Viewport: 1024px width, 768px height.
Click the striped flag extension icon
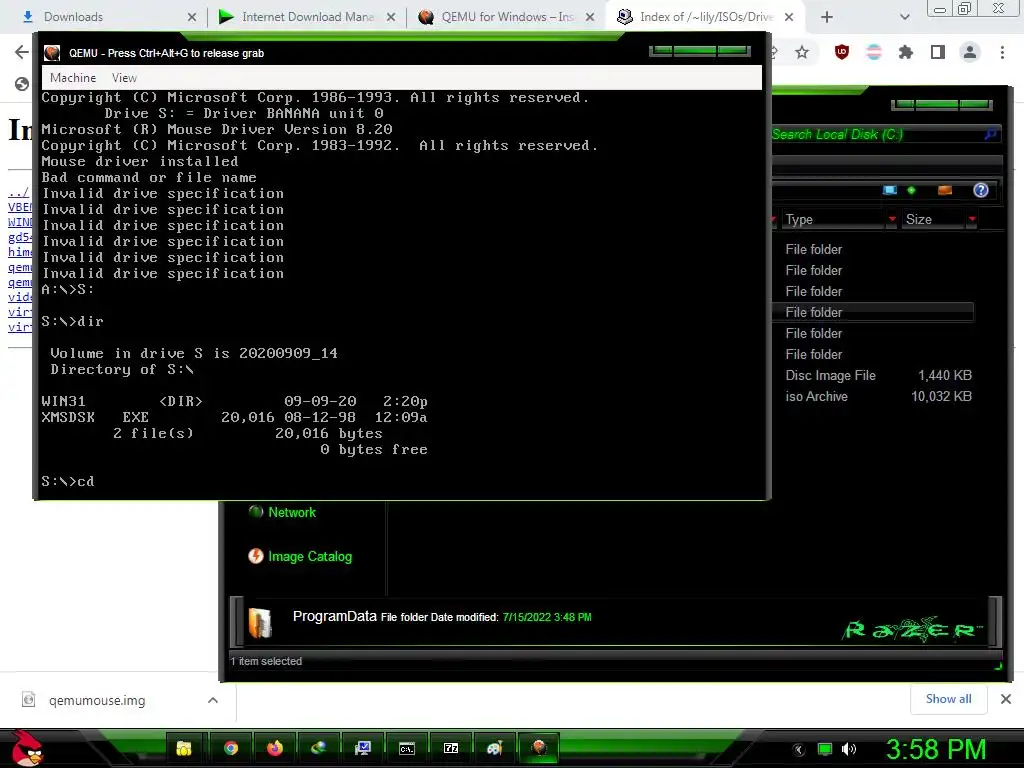[x=874, y=52]
